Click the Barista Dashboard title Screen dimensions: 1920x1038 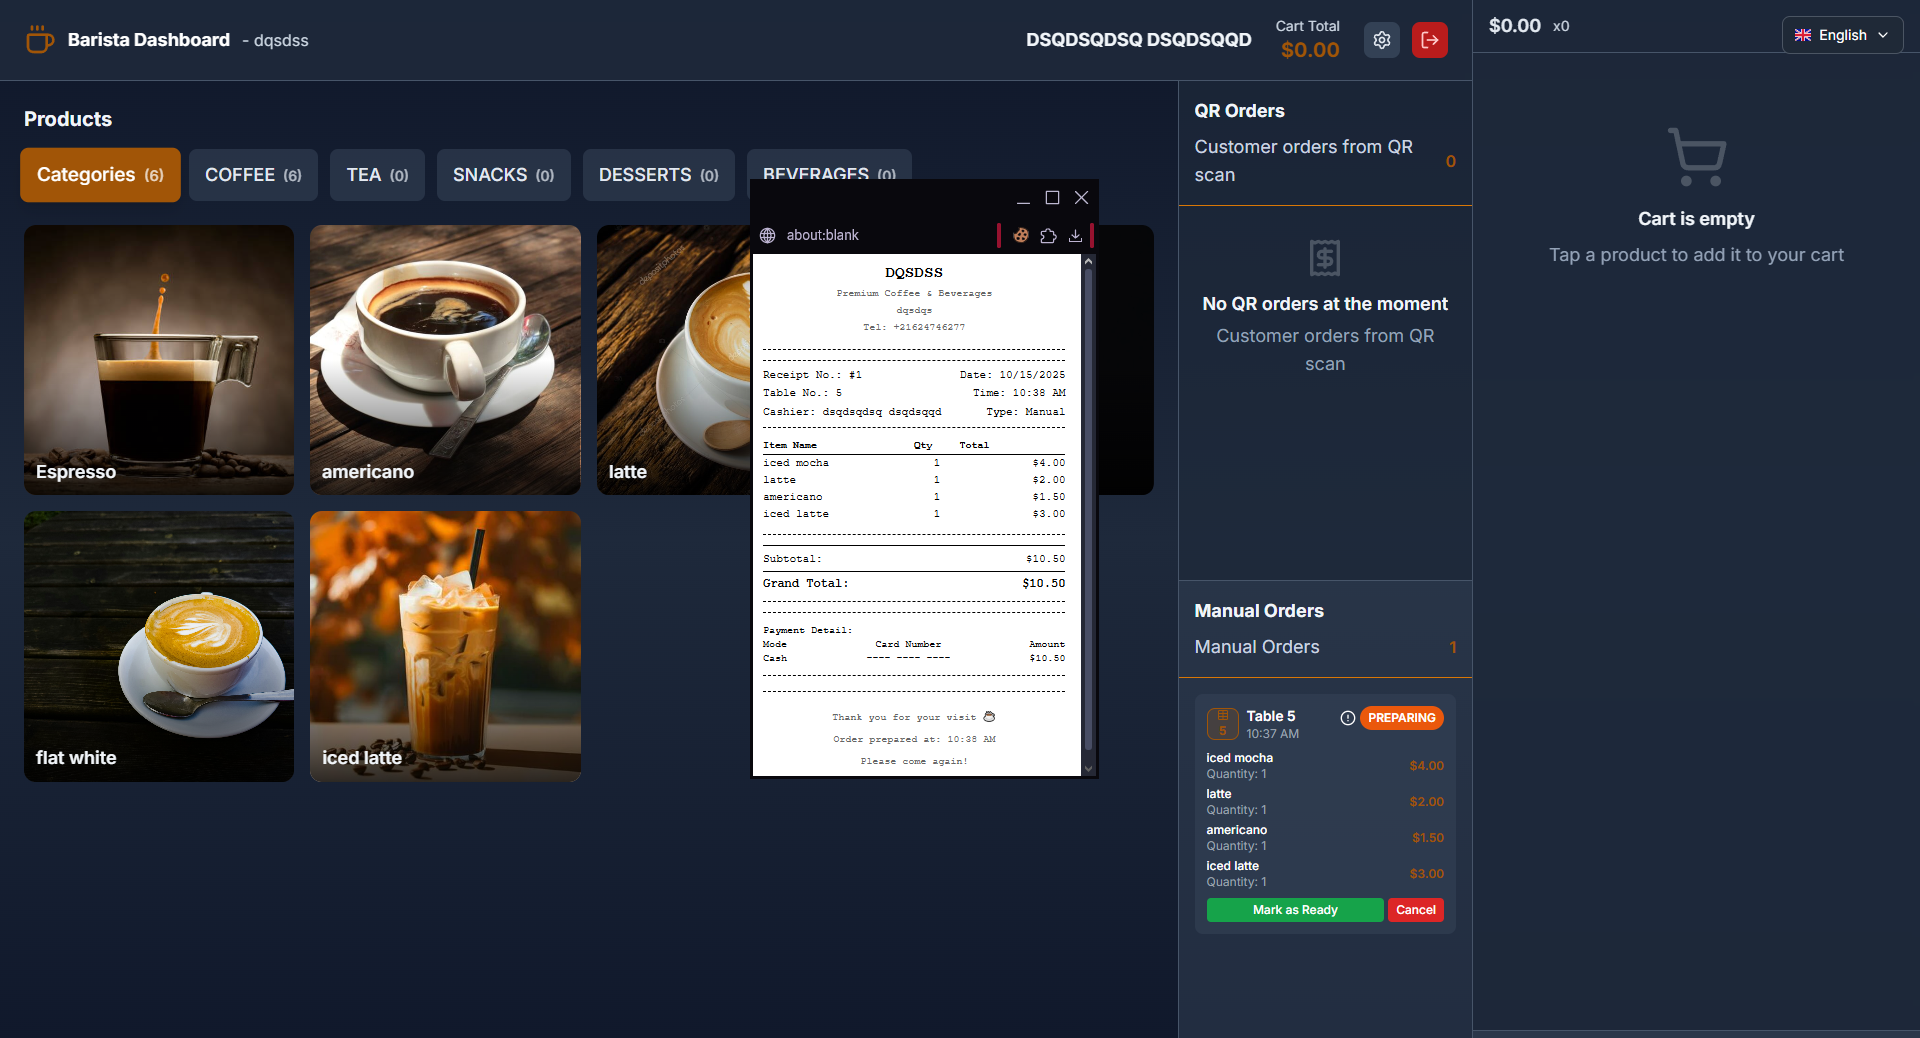(x=149, y=40)
